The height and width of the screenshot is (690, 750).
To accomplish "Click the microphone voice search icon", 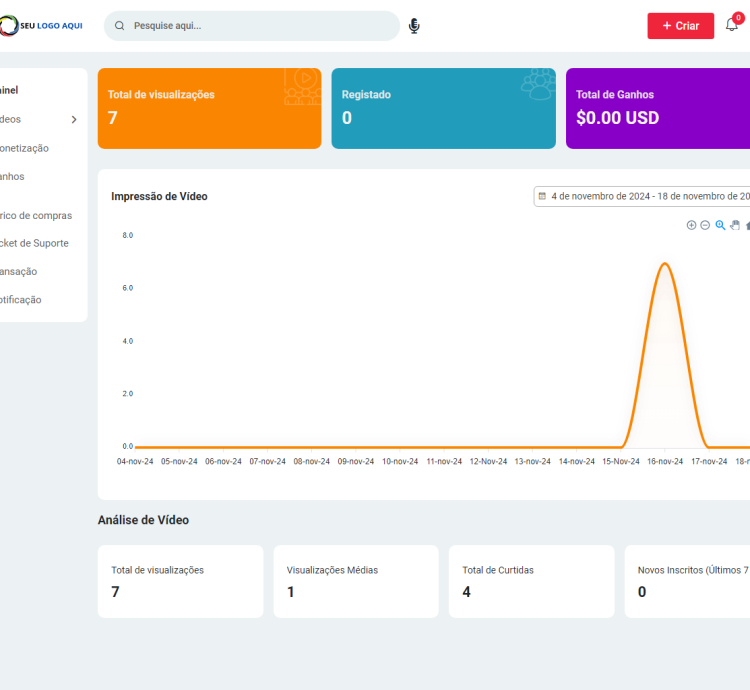I will click(x=414, y=26).
